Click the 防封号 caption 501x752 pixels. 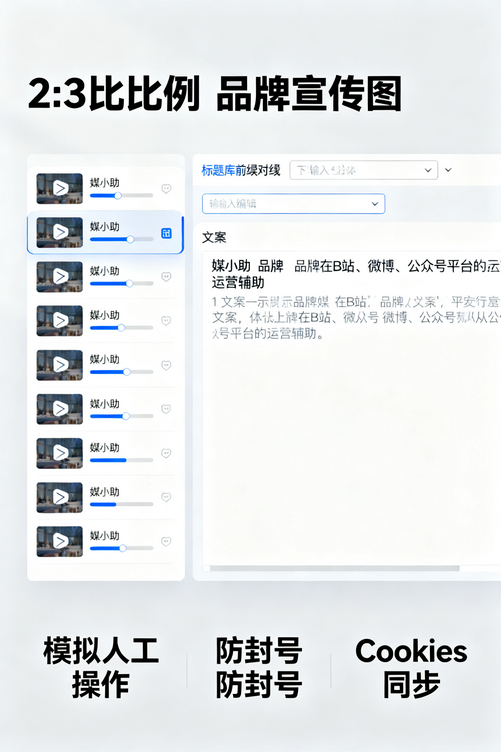point(259,667)
